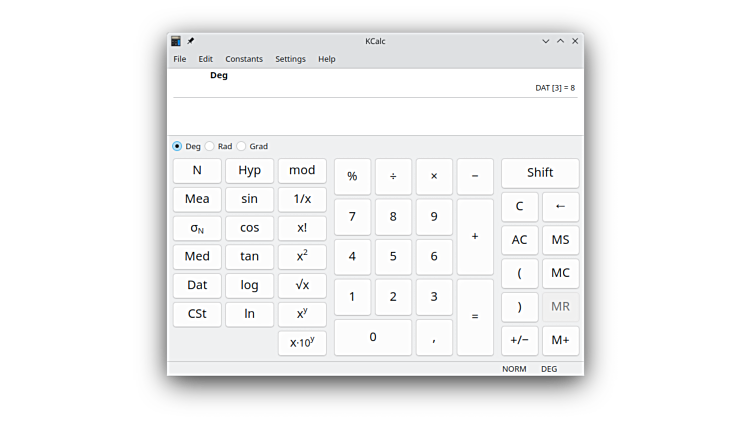The width and height of the screenshot is (752, 423).
Task: Open the Help menu
Action: tap(327, 59)
